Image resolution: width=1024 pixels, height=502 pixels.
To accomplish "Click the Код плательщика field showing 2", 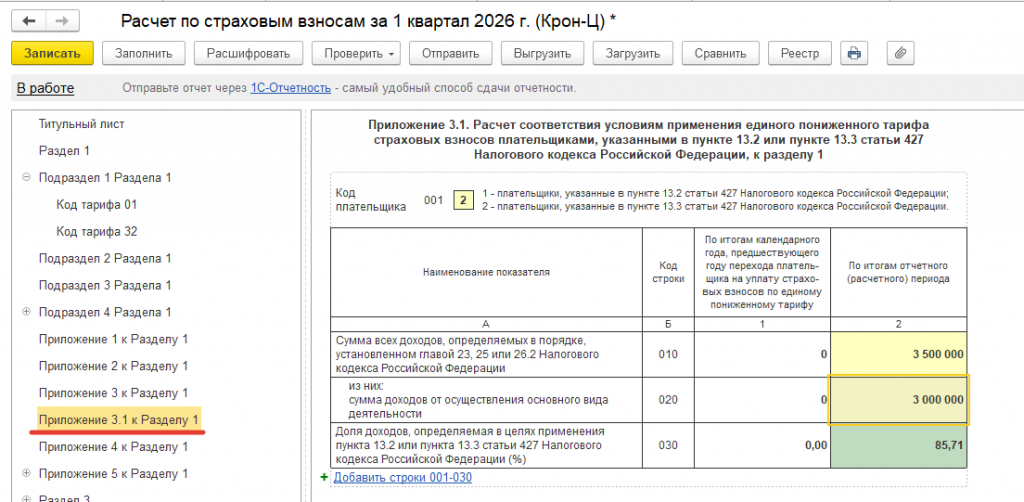I will pyautogui.click(x=464, y=200).
